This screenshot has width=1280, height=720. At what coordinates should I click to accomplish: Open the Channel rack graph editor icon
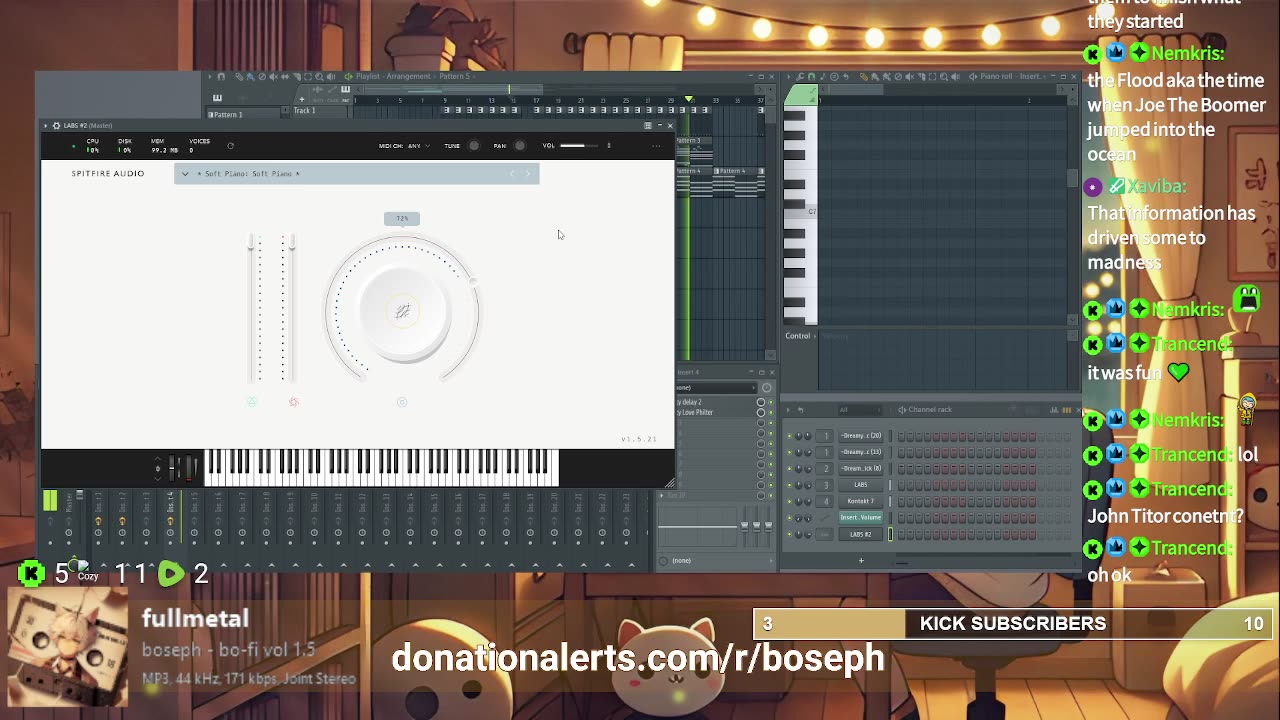[1054, 409]
